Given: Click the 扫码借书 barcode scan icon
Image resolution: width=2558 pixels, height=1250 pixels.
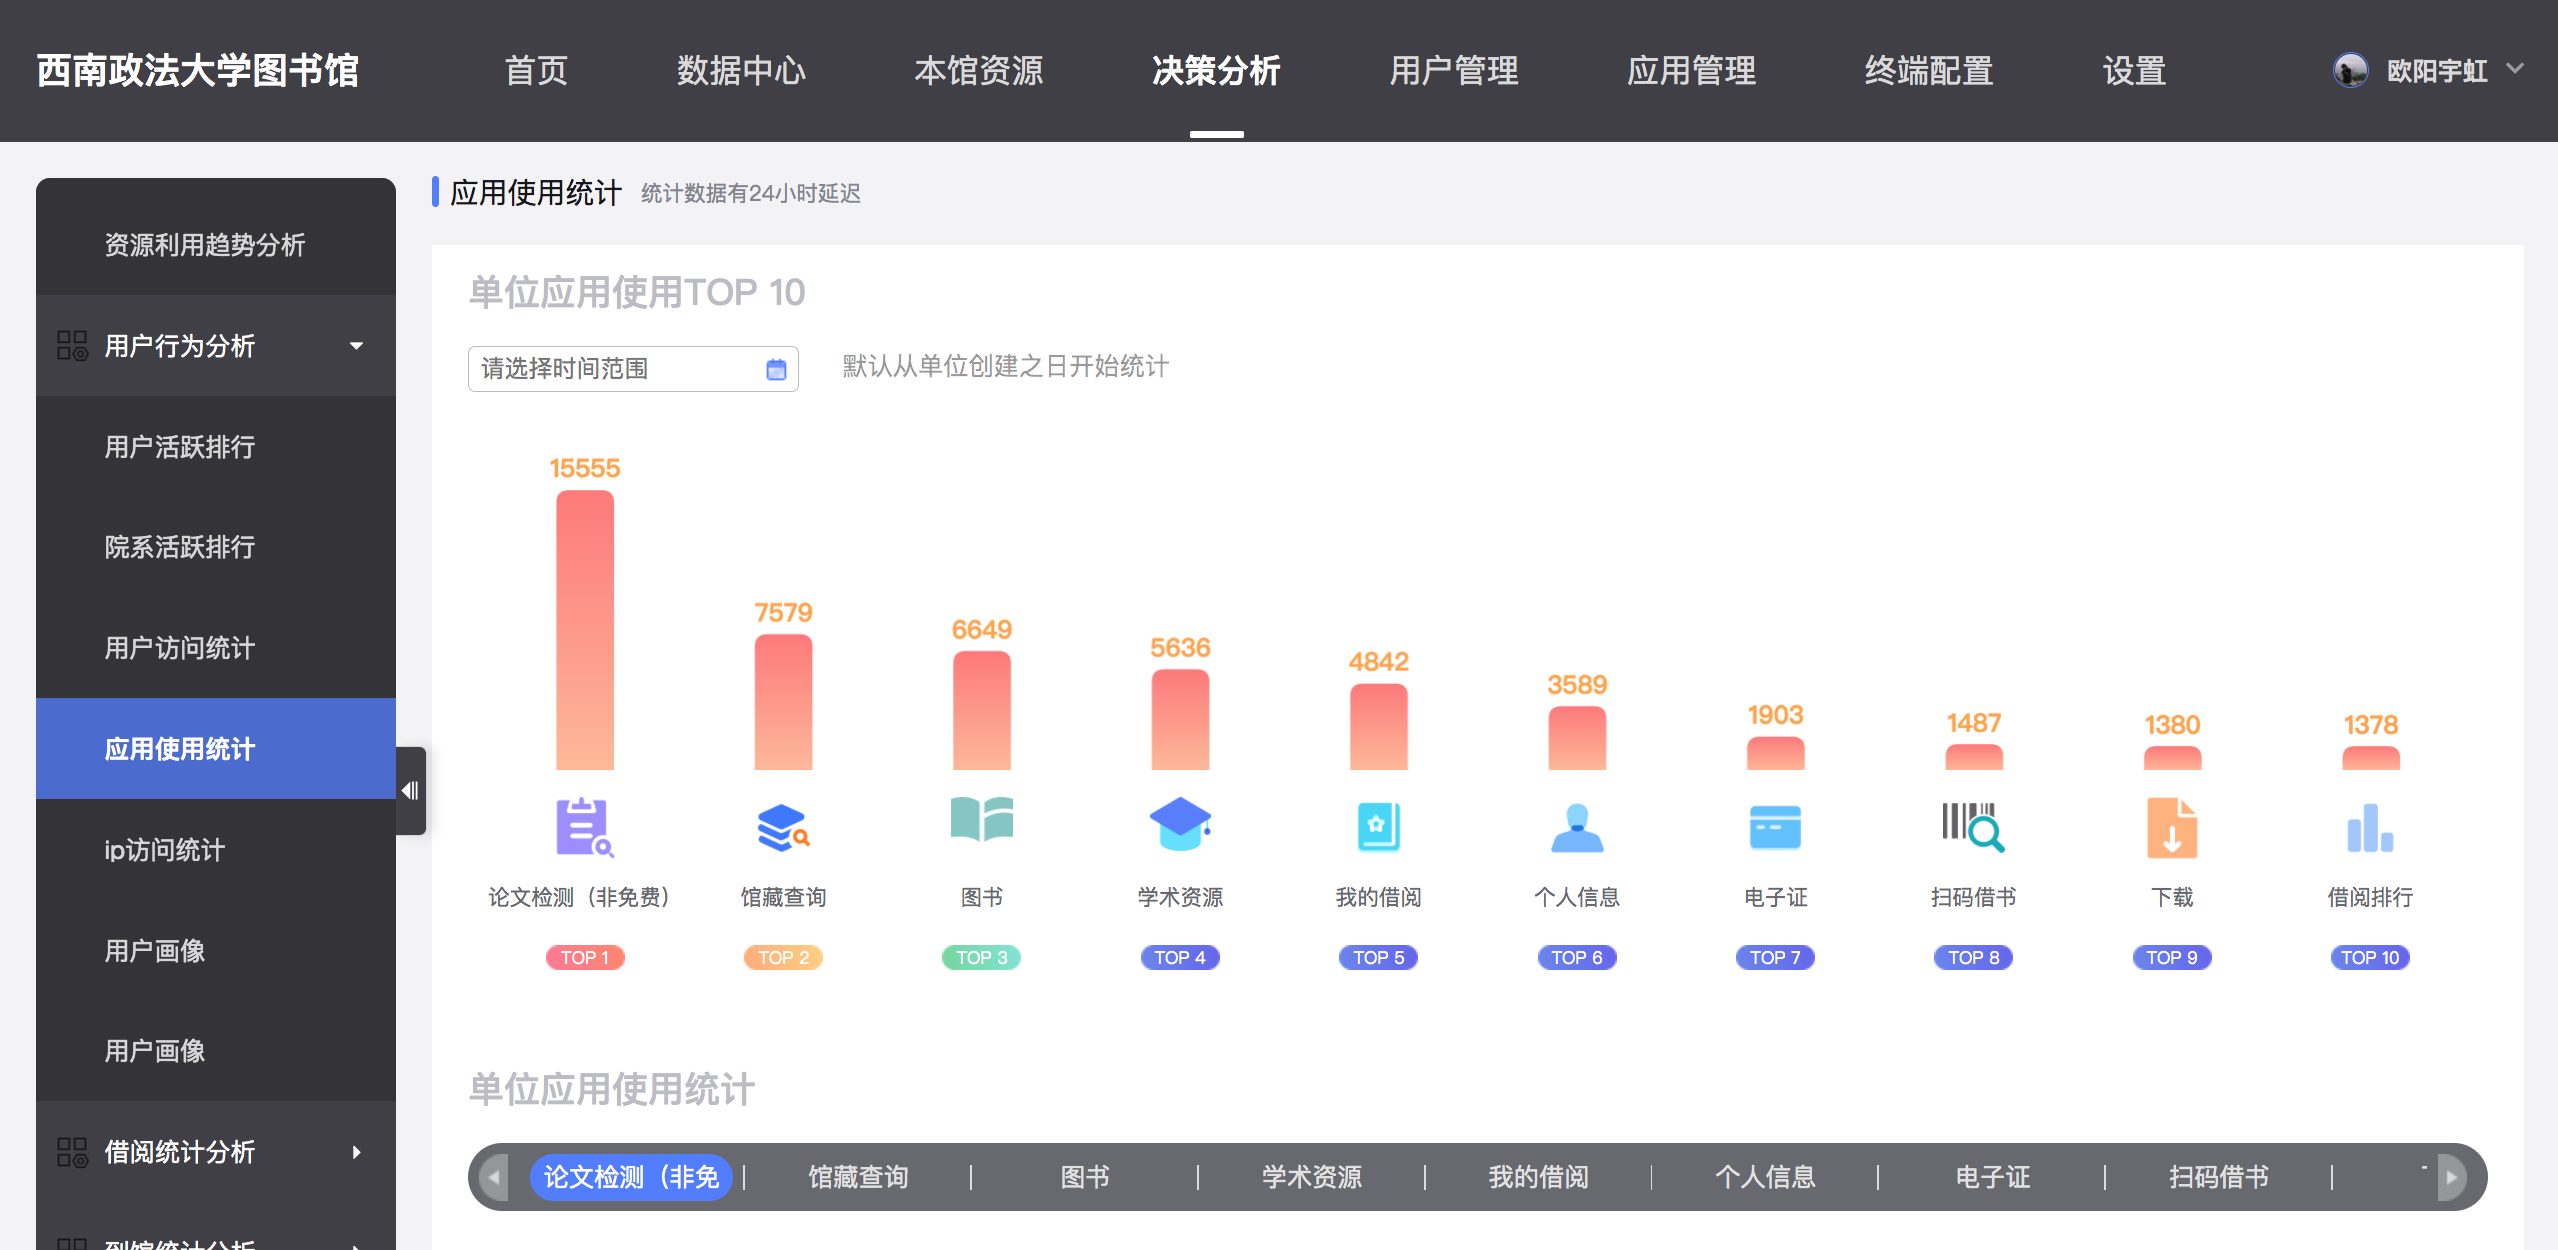Looking at the screenshot, I should click(x=1973, y=827).
